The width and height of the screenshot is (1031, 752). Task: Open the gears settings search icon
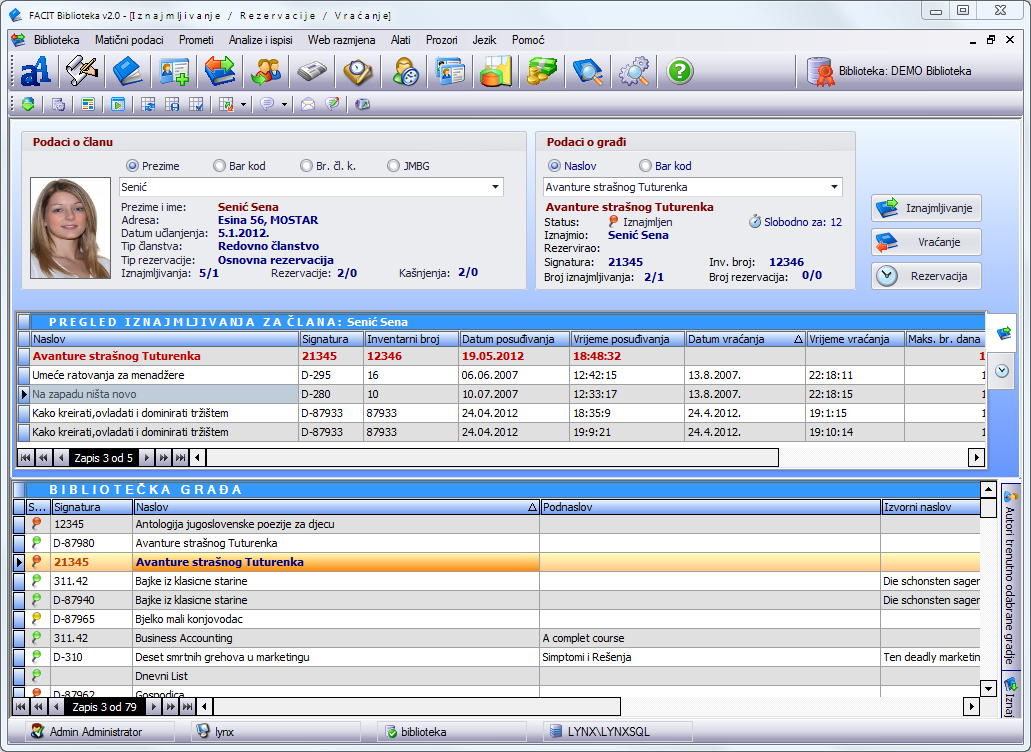click(x=634, y=72)
